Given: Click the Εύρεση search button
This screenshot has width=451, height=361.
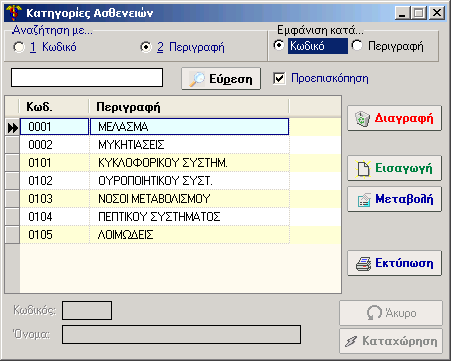Looking at the screenshot, I should click(x=221, y=79).
